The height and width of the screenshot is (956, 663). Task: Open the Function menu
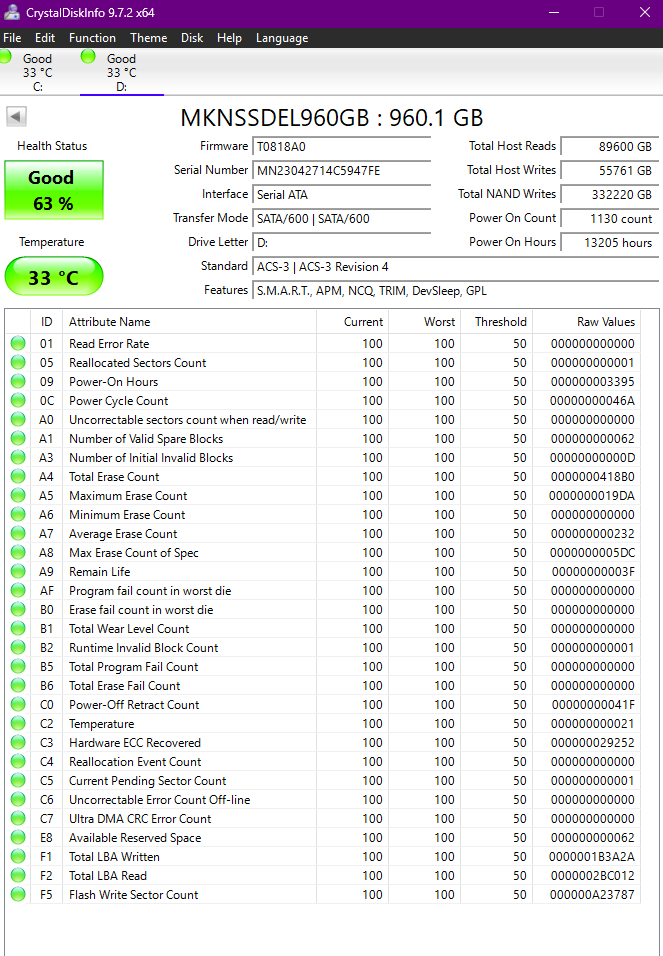92,38
